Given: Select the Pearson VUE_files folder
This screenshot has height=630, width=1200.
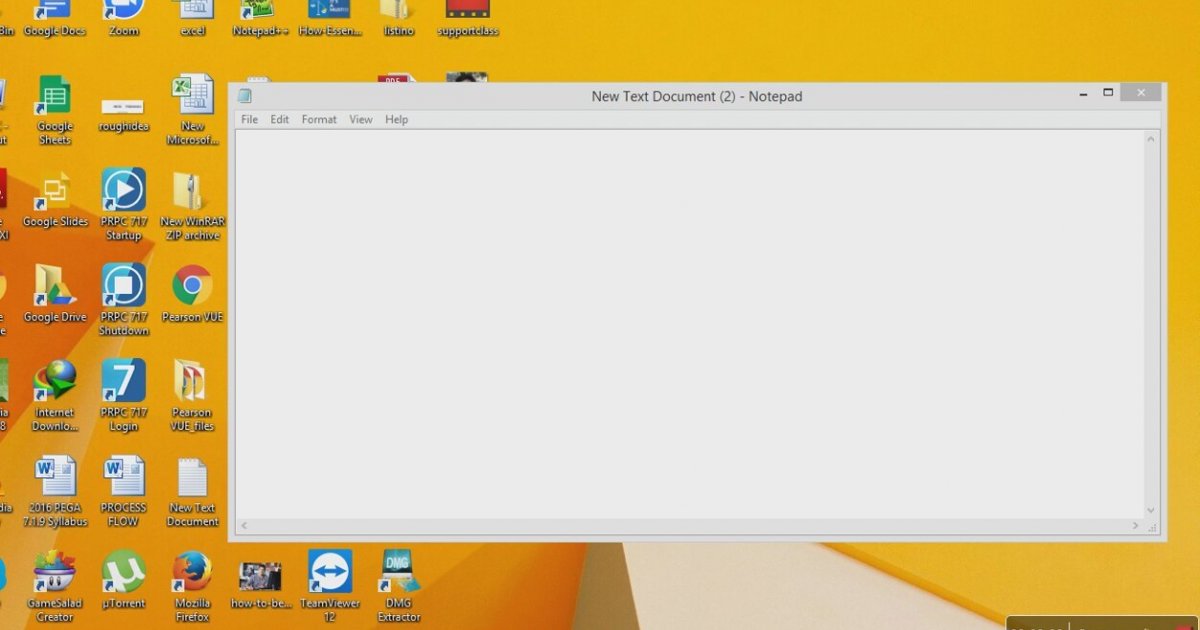Looking at the screenshot, I should 192,395.
